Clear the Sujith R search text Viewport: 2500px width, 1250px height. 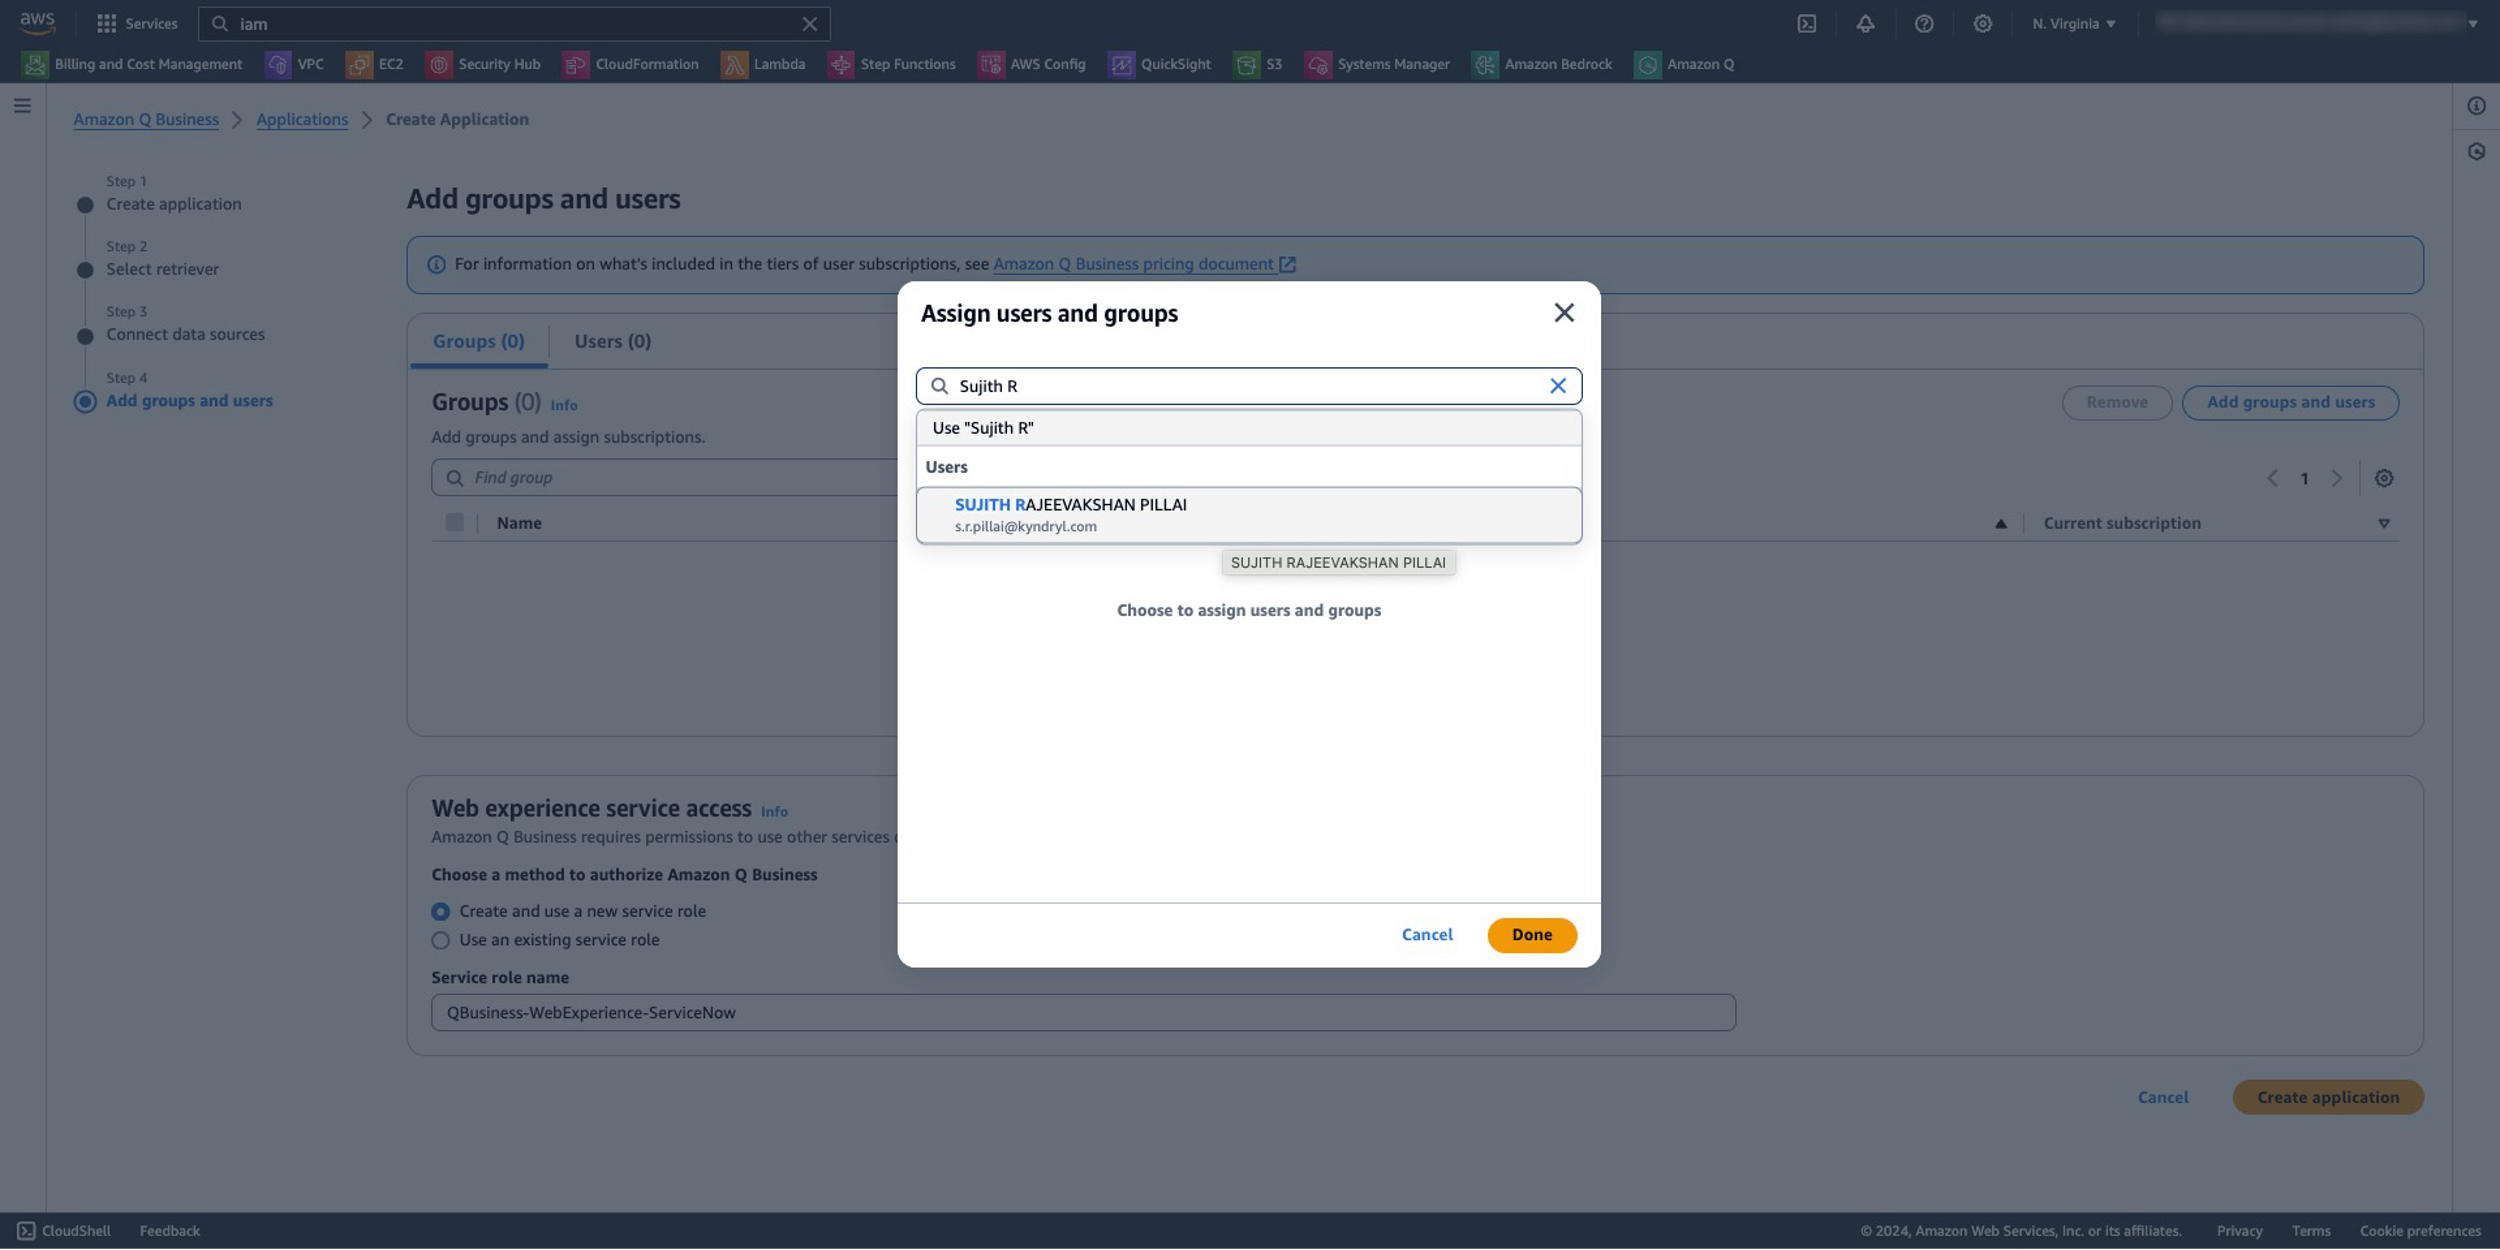click(x=1557, y=386)
